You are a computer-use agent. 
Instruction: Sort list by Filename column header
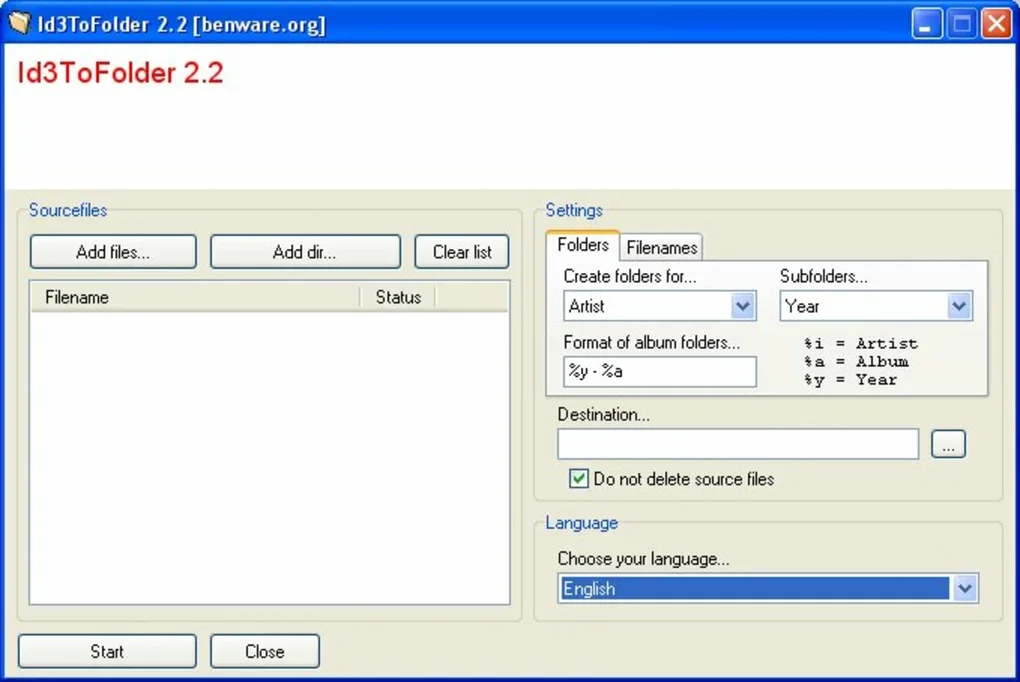click(195, 297)
